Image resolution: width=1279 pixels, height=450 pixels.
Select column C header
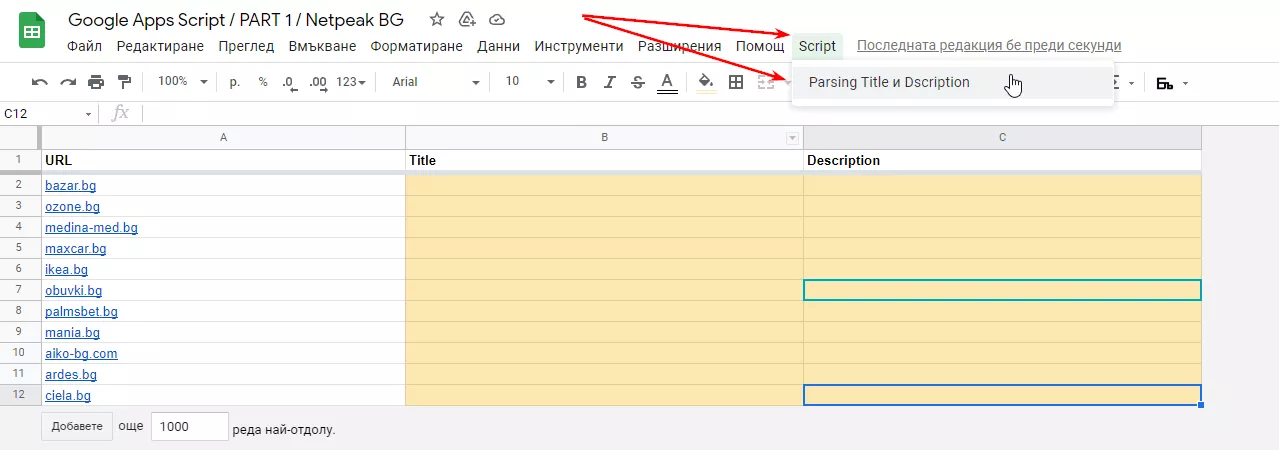(1002, 138)
